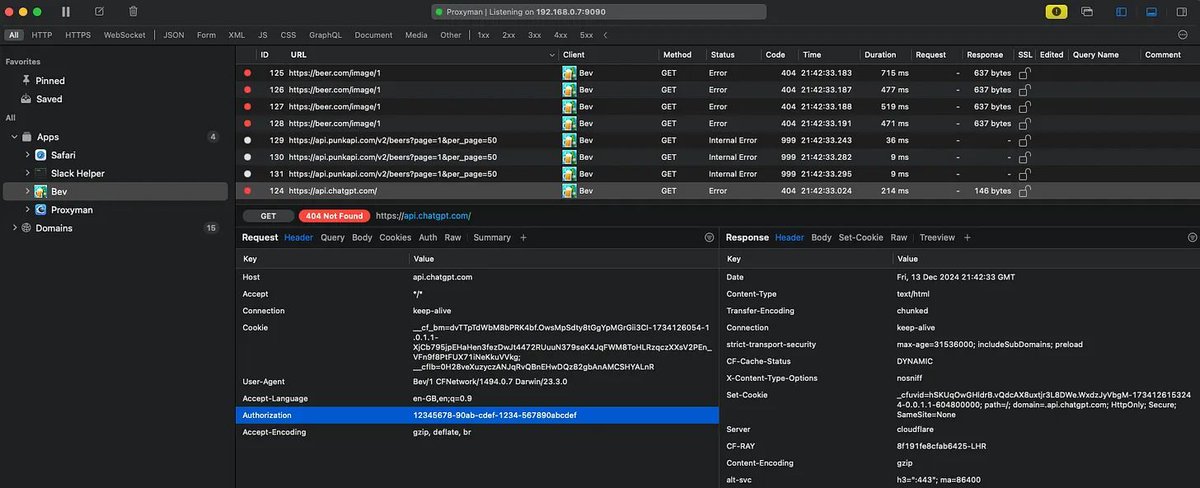
Task: Sort by the Duration column header
Action: click(880, 55)
